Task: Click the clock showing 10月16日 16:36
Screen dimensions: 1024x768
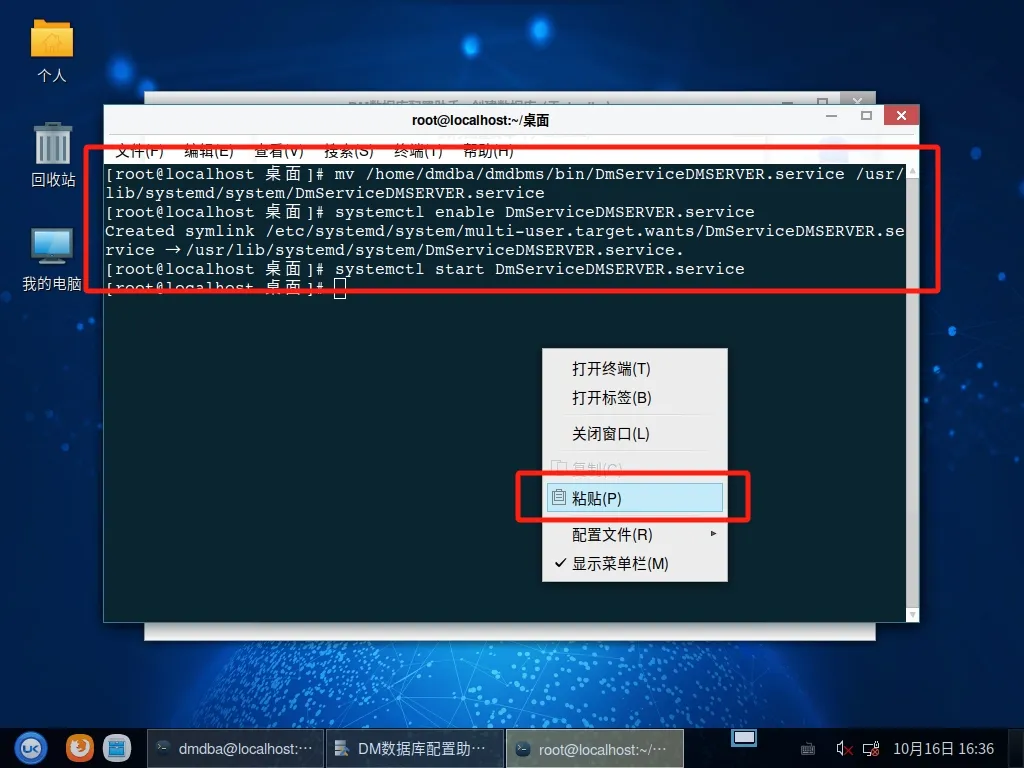Action: pyautogui.click(x=943, y=748)
